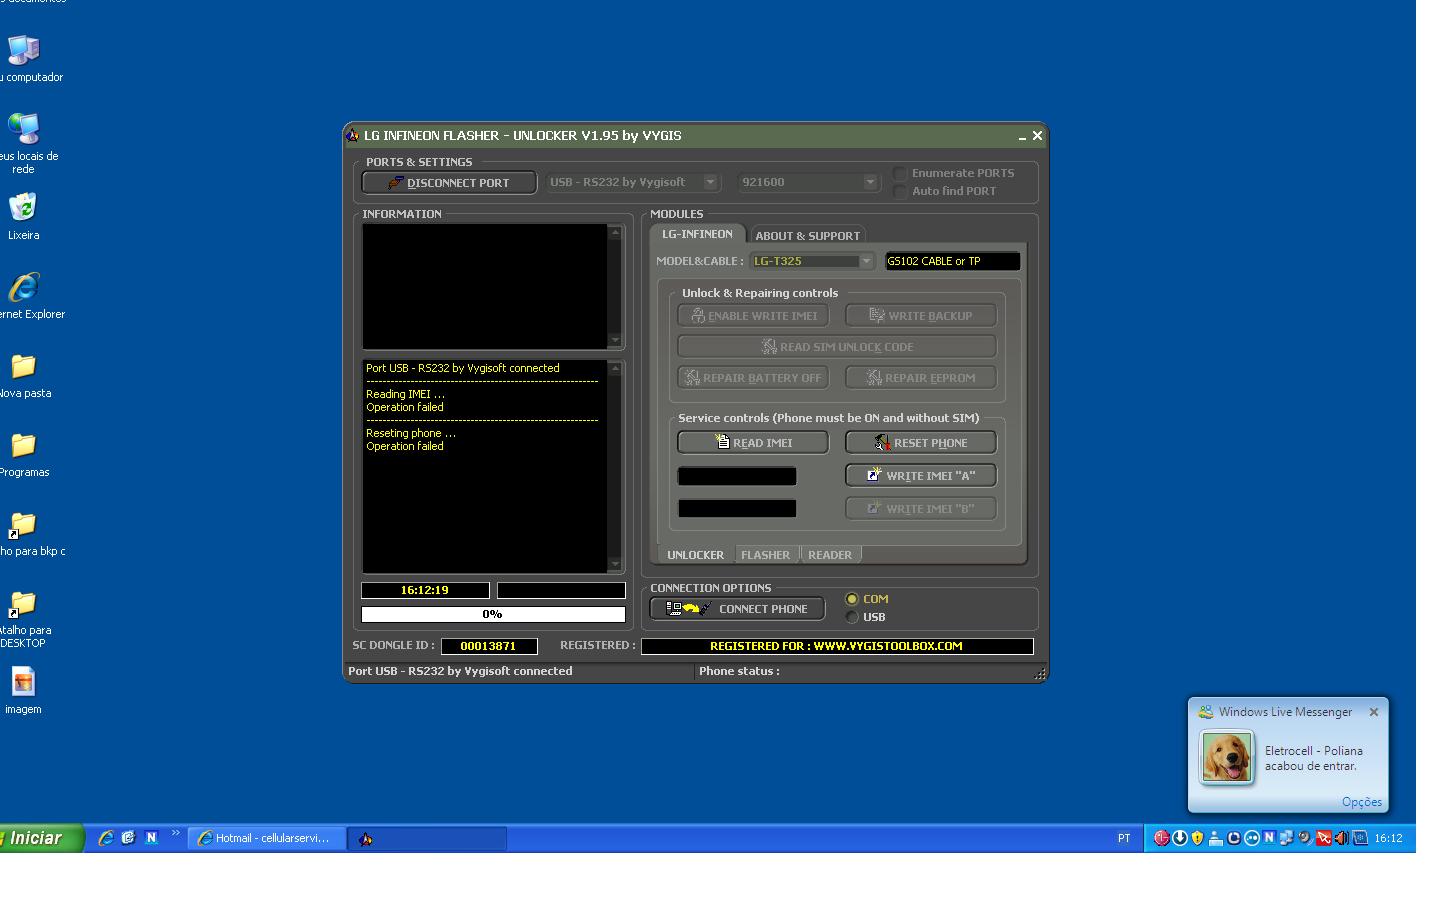Switch to the UNLOCKER tab
This screenshot has width=1440, height=900.
[695, 555]
